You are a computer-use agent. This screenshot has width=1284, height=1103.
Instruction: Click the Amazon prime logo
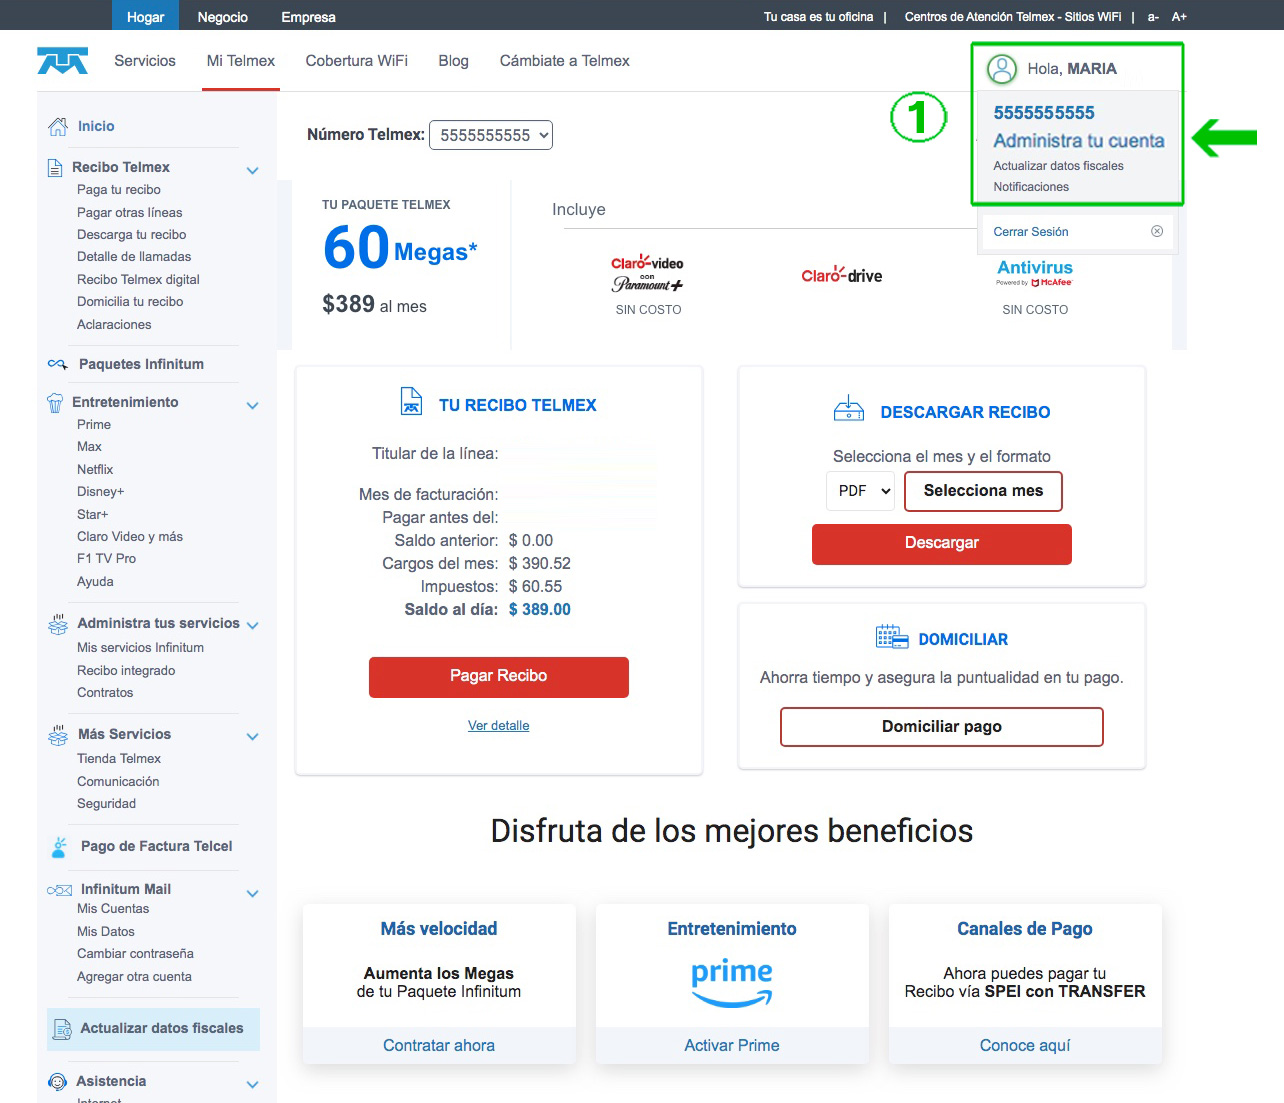coord(732,984)
